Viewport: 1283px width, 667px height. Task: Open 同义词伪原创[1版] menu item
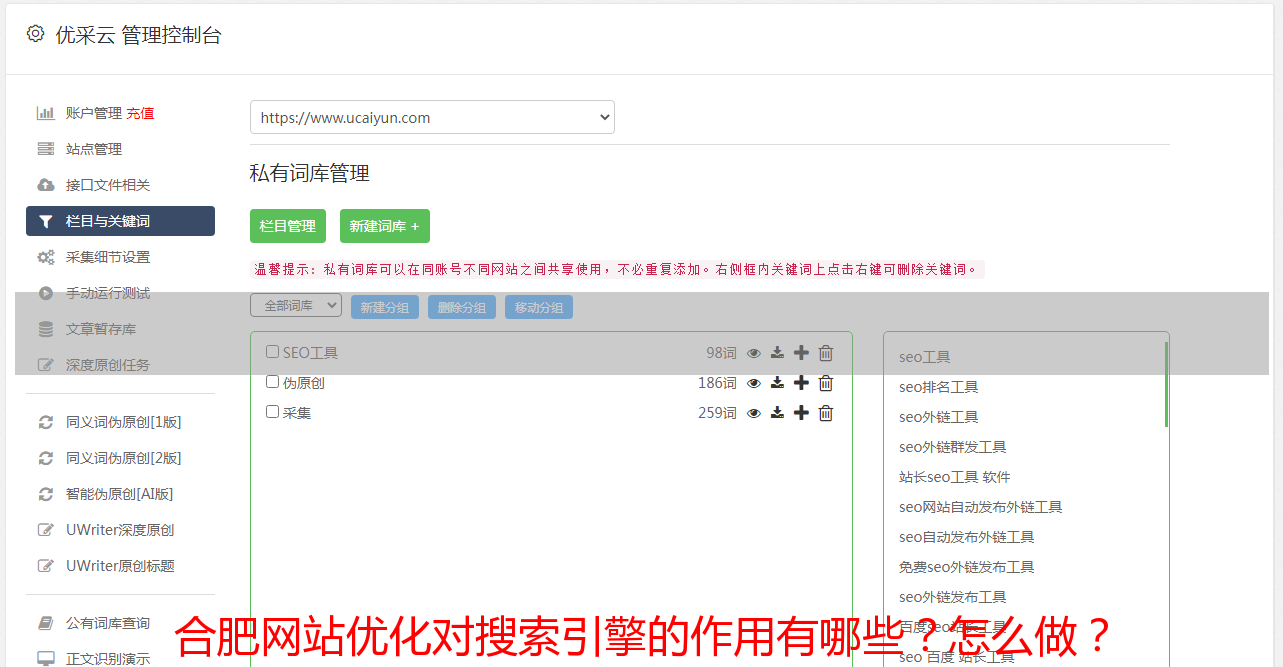click(124, 422)
